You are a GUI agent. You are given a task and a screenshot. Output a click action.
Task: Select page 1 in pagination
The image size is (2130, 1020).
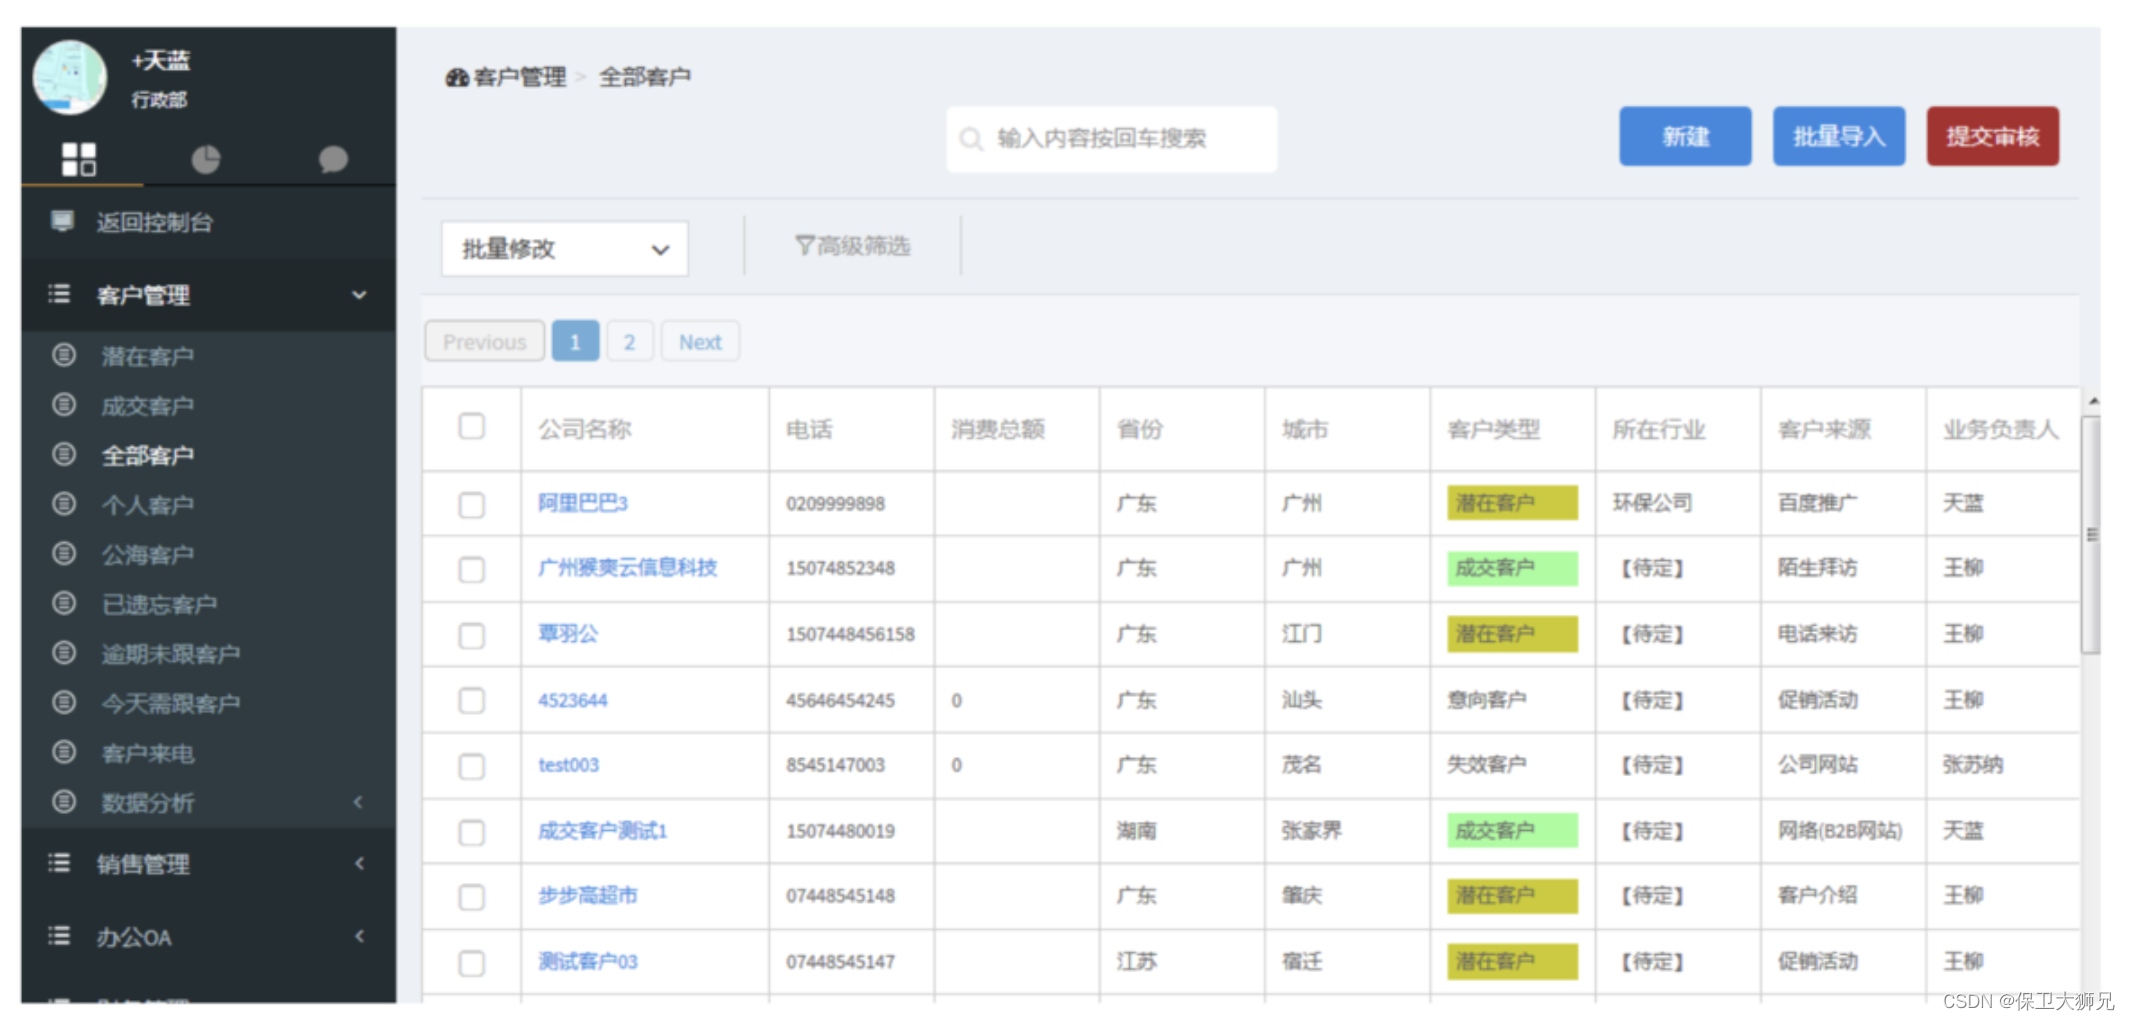click(575, 341)
